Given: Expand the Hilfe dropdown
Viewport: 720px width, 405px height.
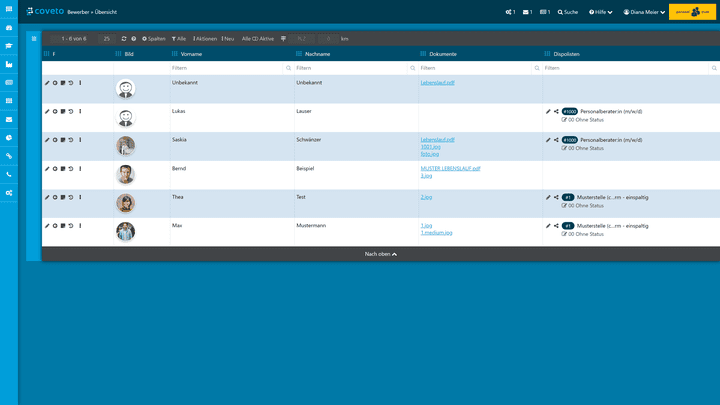Looking at the screenshot, I should [x=600, y=12].
